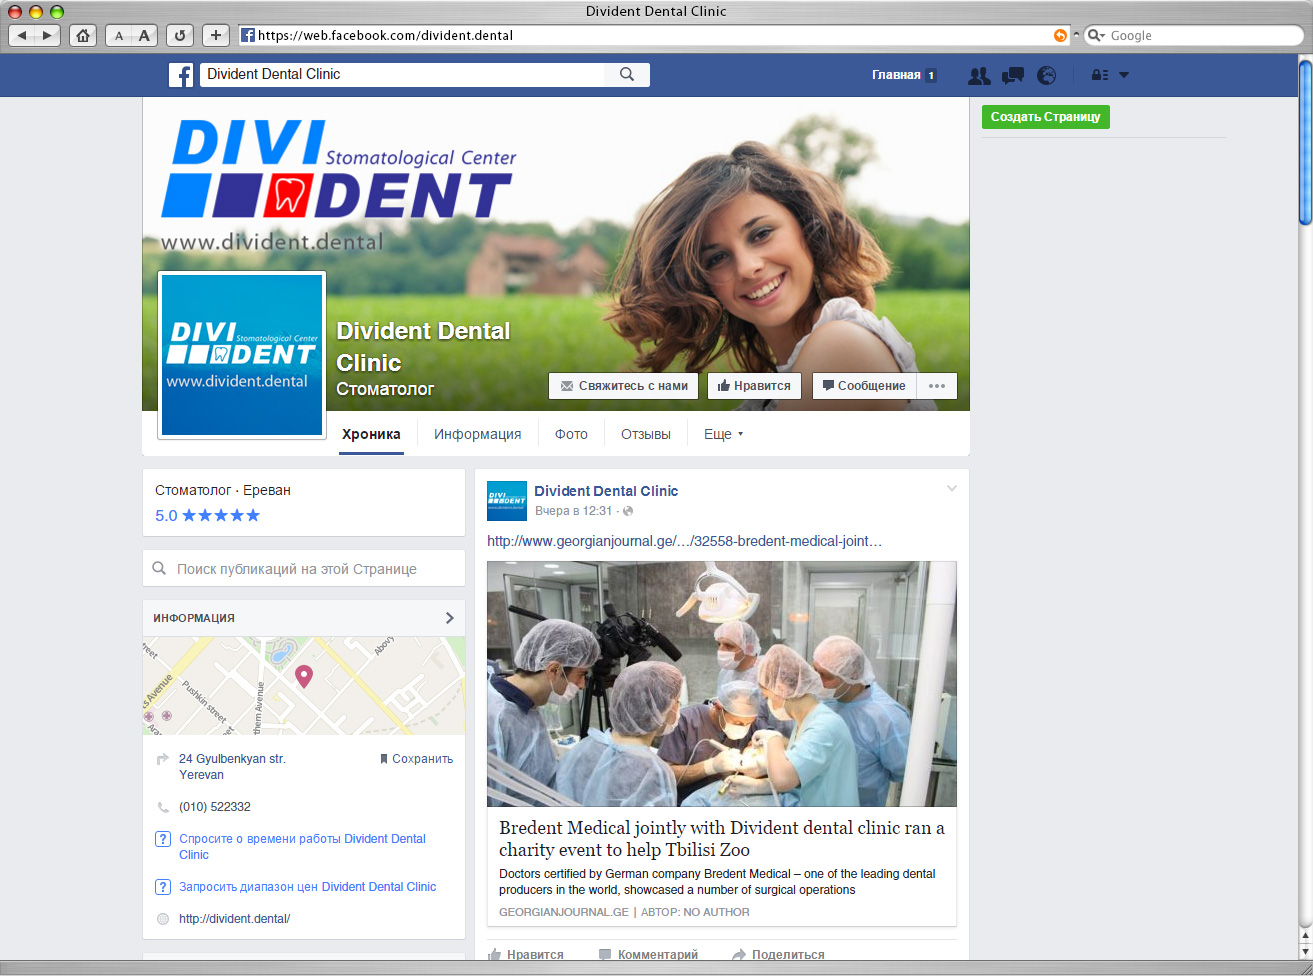This screenshot has height=976, width=1313.
Task: Select the 'Хроника' tab
Action: (371, 434)
